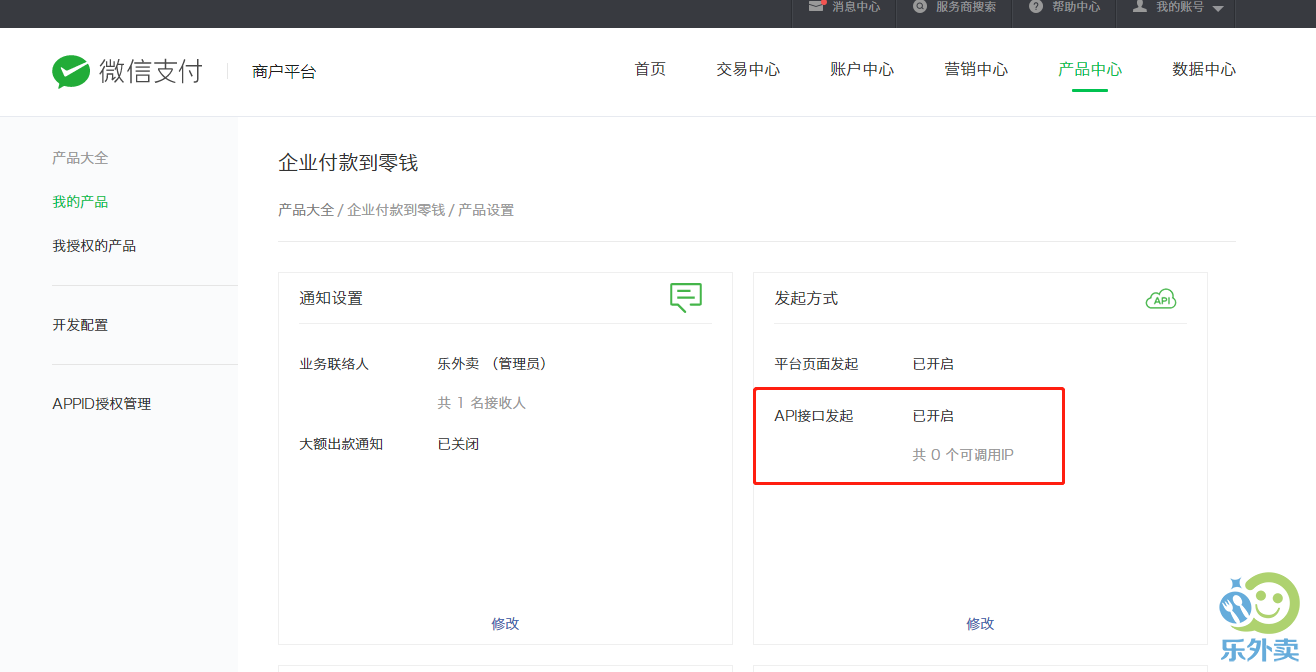Open 开发配置 in left sidebar
The image size is (1316, 672).
[x=80, y=325]
